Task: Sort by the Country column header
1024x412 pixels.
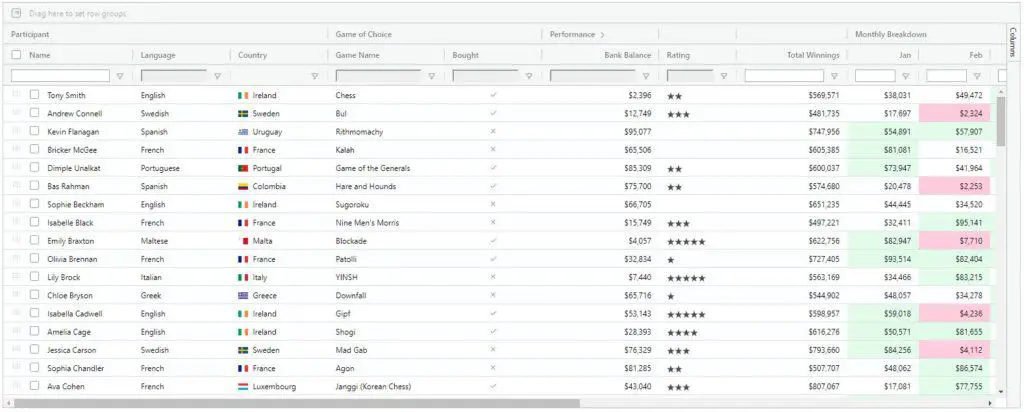Action: 252,55
